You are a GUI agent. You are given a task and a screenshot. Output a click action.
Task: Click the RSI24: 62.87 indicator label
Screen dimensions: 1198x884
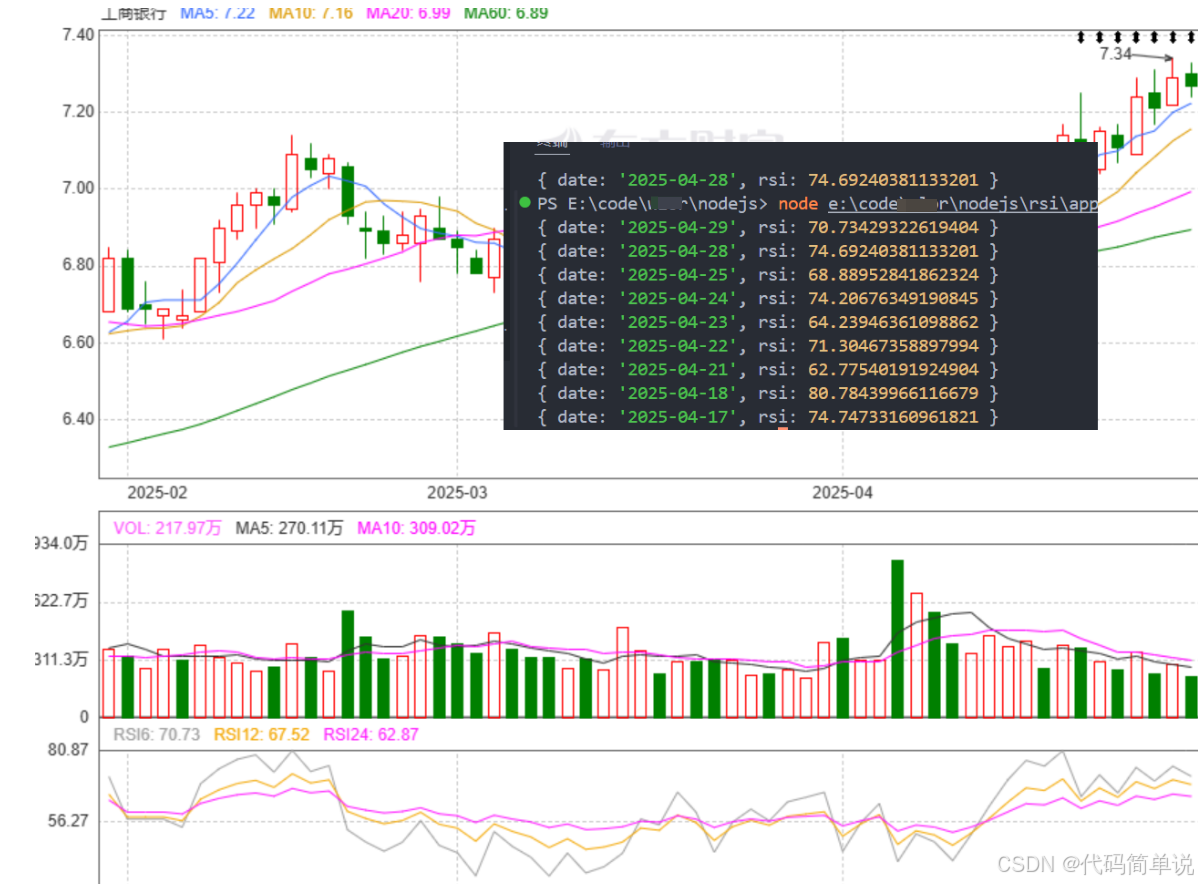coord(373,734)
